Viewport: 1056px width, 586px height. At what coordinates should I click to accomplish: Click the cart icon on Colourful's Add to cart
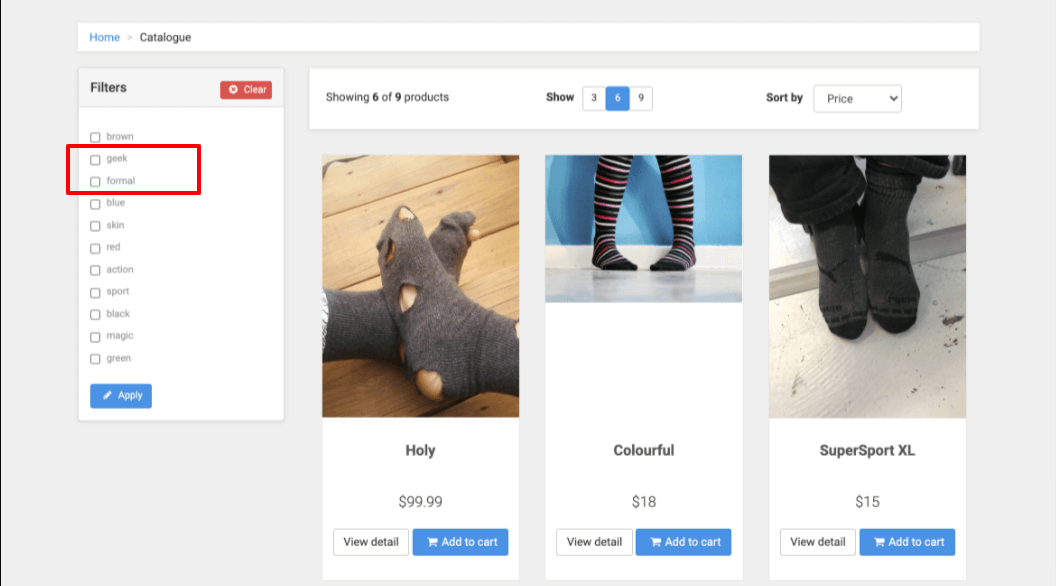click(x=656, y=542)
